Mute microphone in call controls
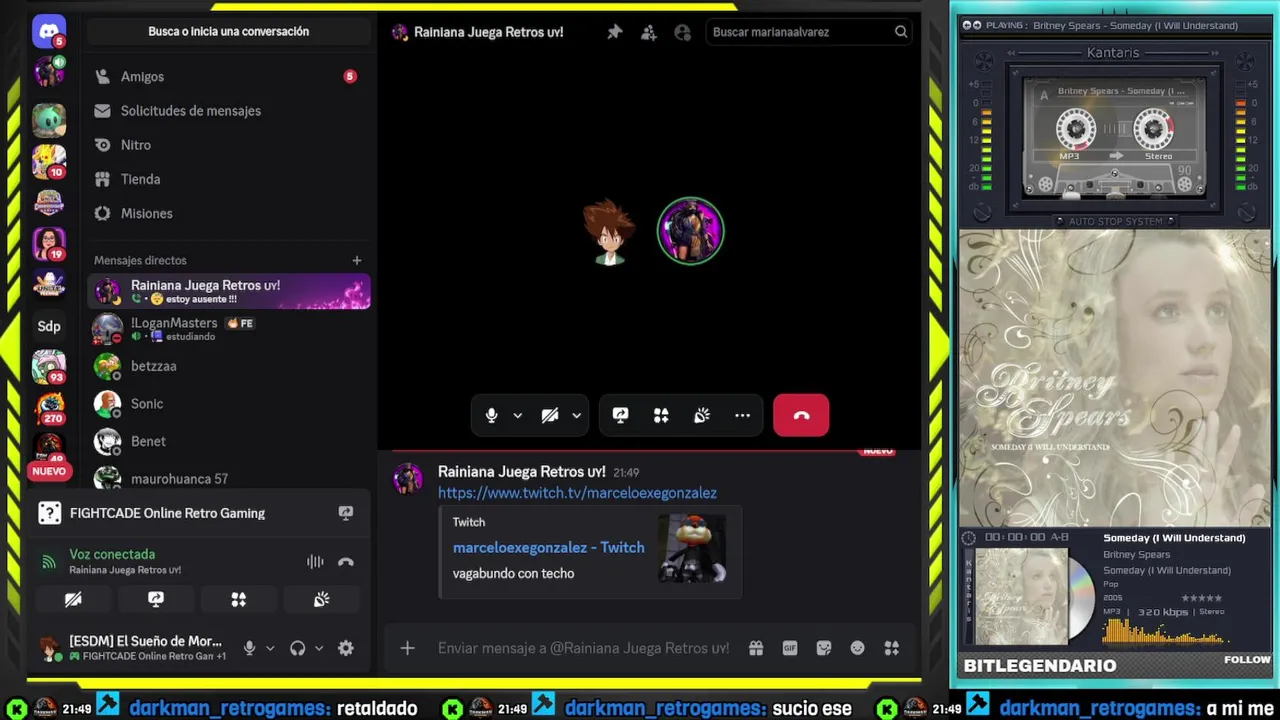 (491, 415)
